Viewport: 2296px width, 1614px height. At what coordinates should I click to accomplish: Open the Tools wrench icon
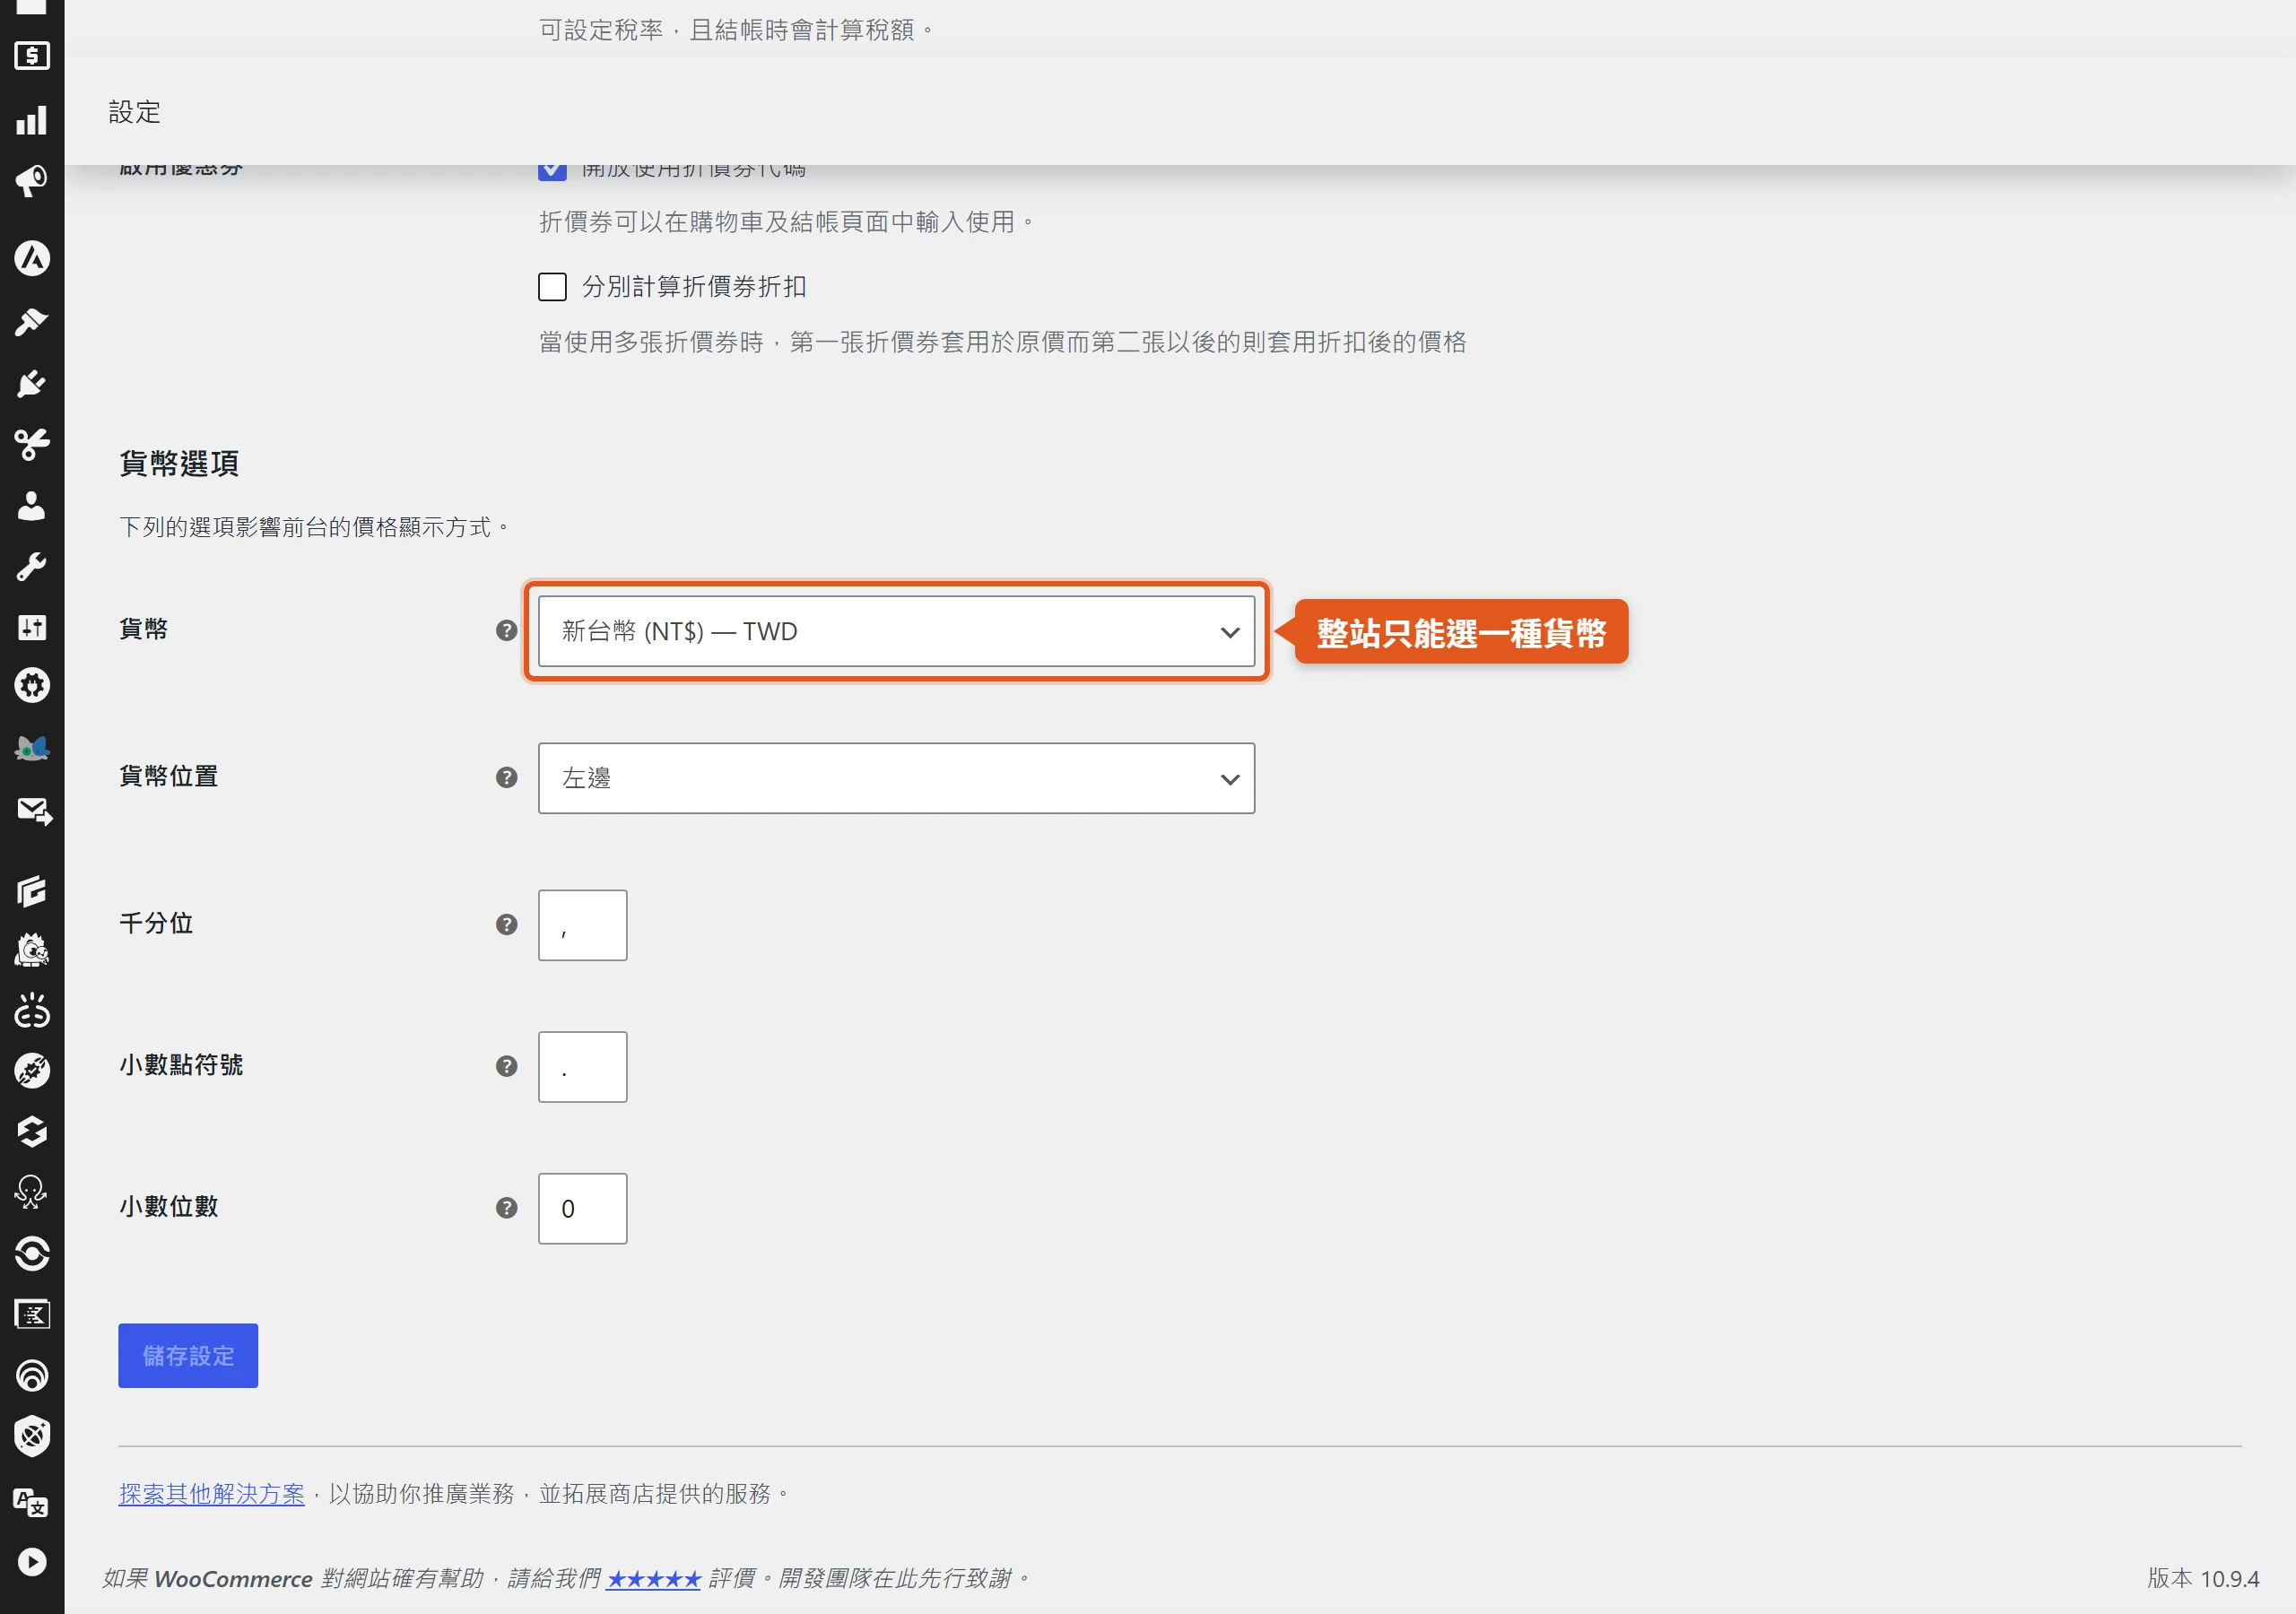point(32,567)
